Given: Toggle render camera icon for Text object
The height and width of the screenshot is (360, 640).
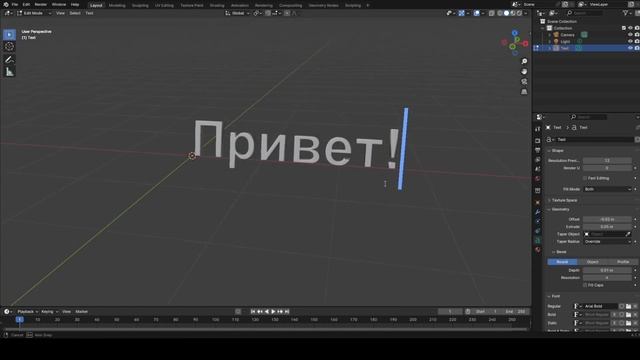Looking at the screenshot, I should click(x=637, y=48).
